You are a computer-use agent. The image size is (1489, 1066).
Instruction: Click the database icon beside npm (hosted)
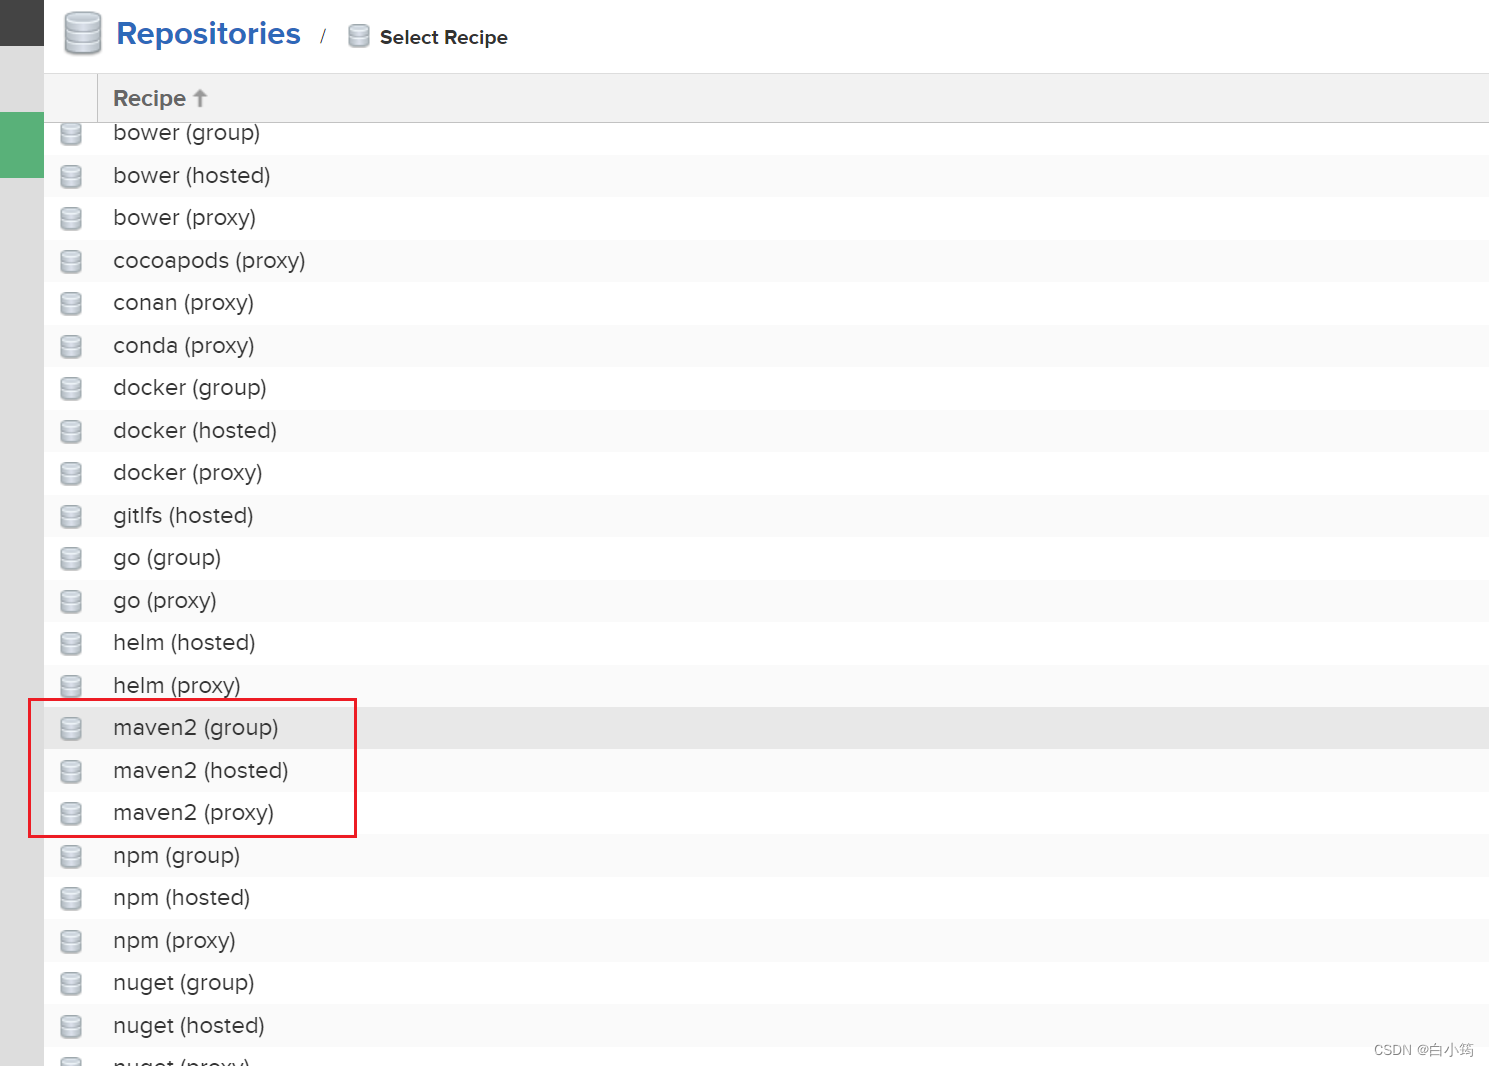point(71,899)
